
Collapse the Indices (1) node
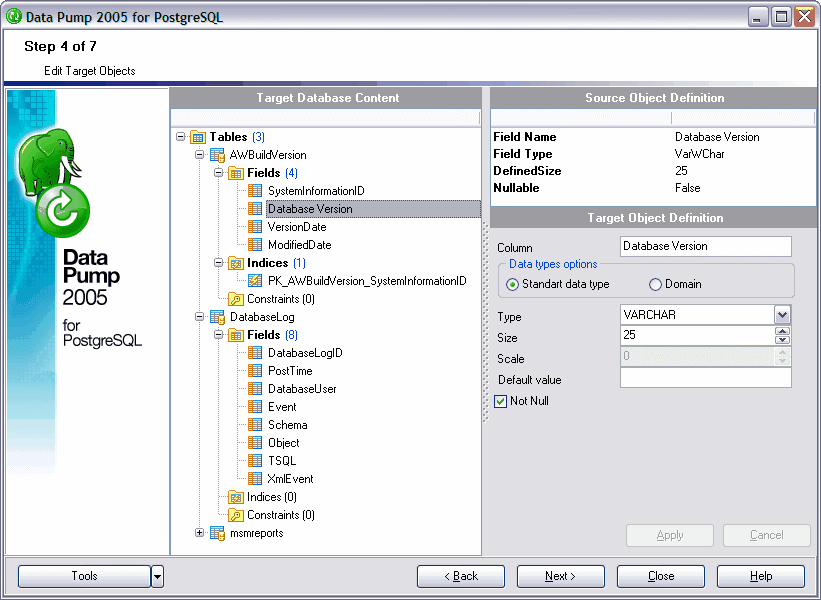click(218, 263)
